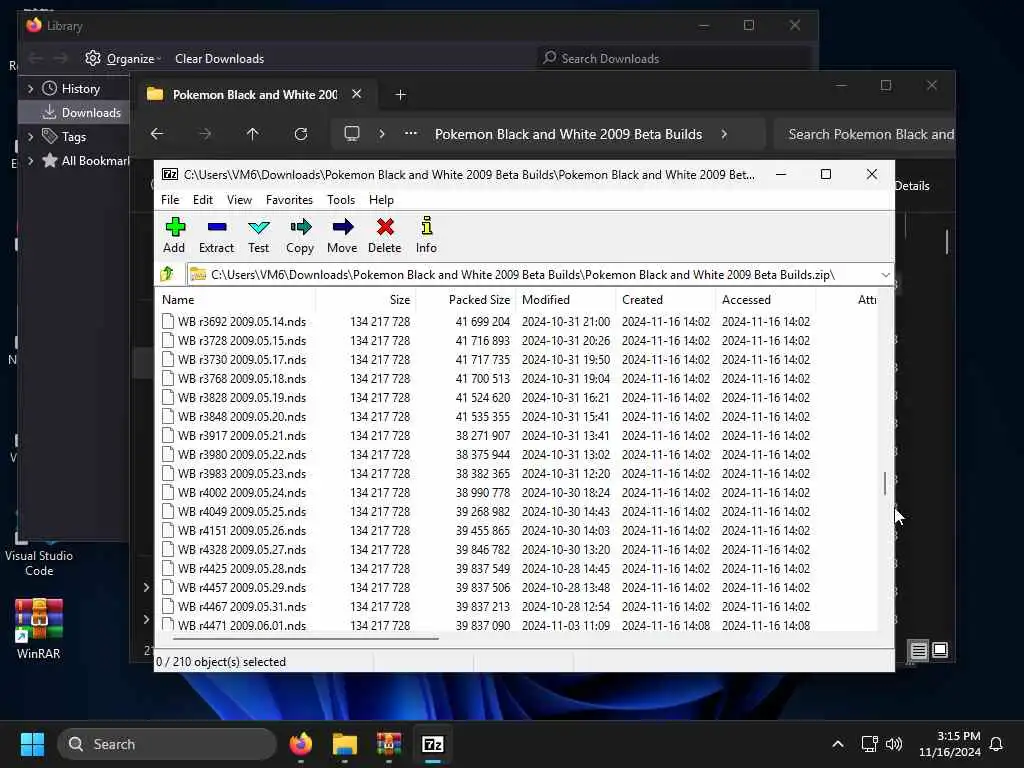Sort by the Created column header

point(666,300)
